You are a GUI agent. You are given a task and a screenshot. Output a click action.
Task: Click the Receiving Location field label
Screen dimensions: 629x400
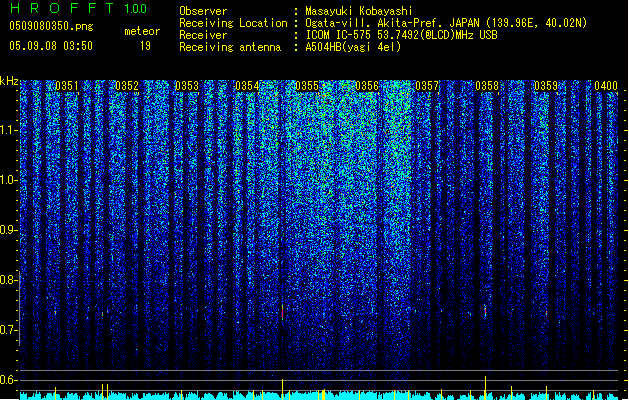coord(233,23)
